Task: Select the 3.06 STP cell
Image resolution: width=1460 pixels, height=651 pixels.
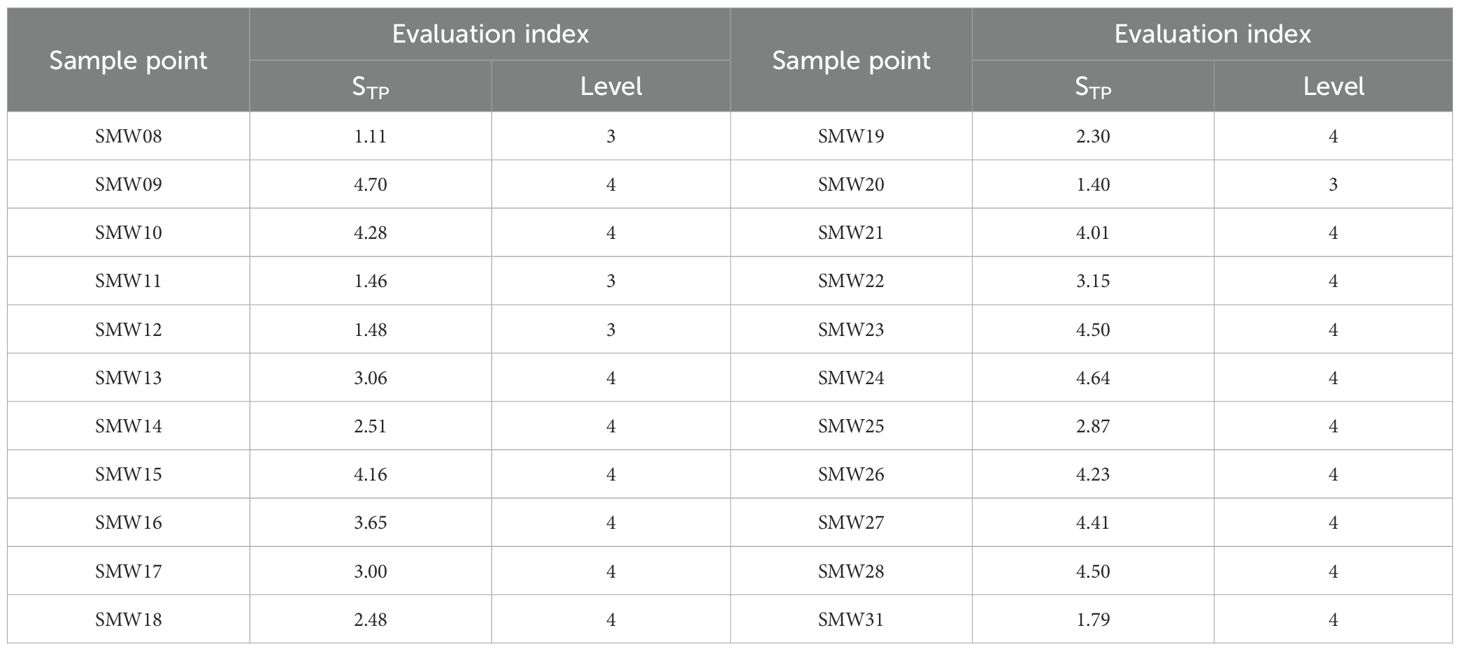Action: 370,378
